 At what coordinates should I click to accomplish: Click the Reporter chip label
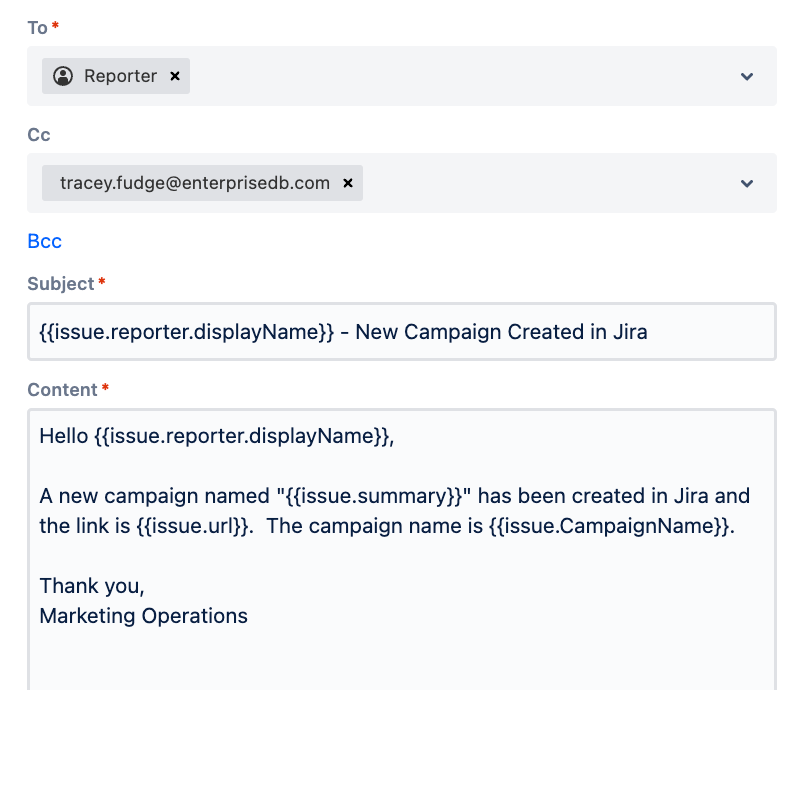tap(120, 76)
